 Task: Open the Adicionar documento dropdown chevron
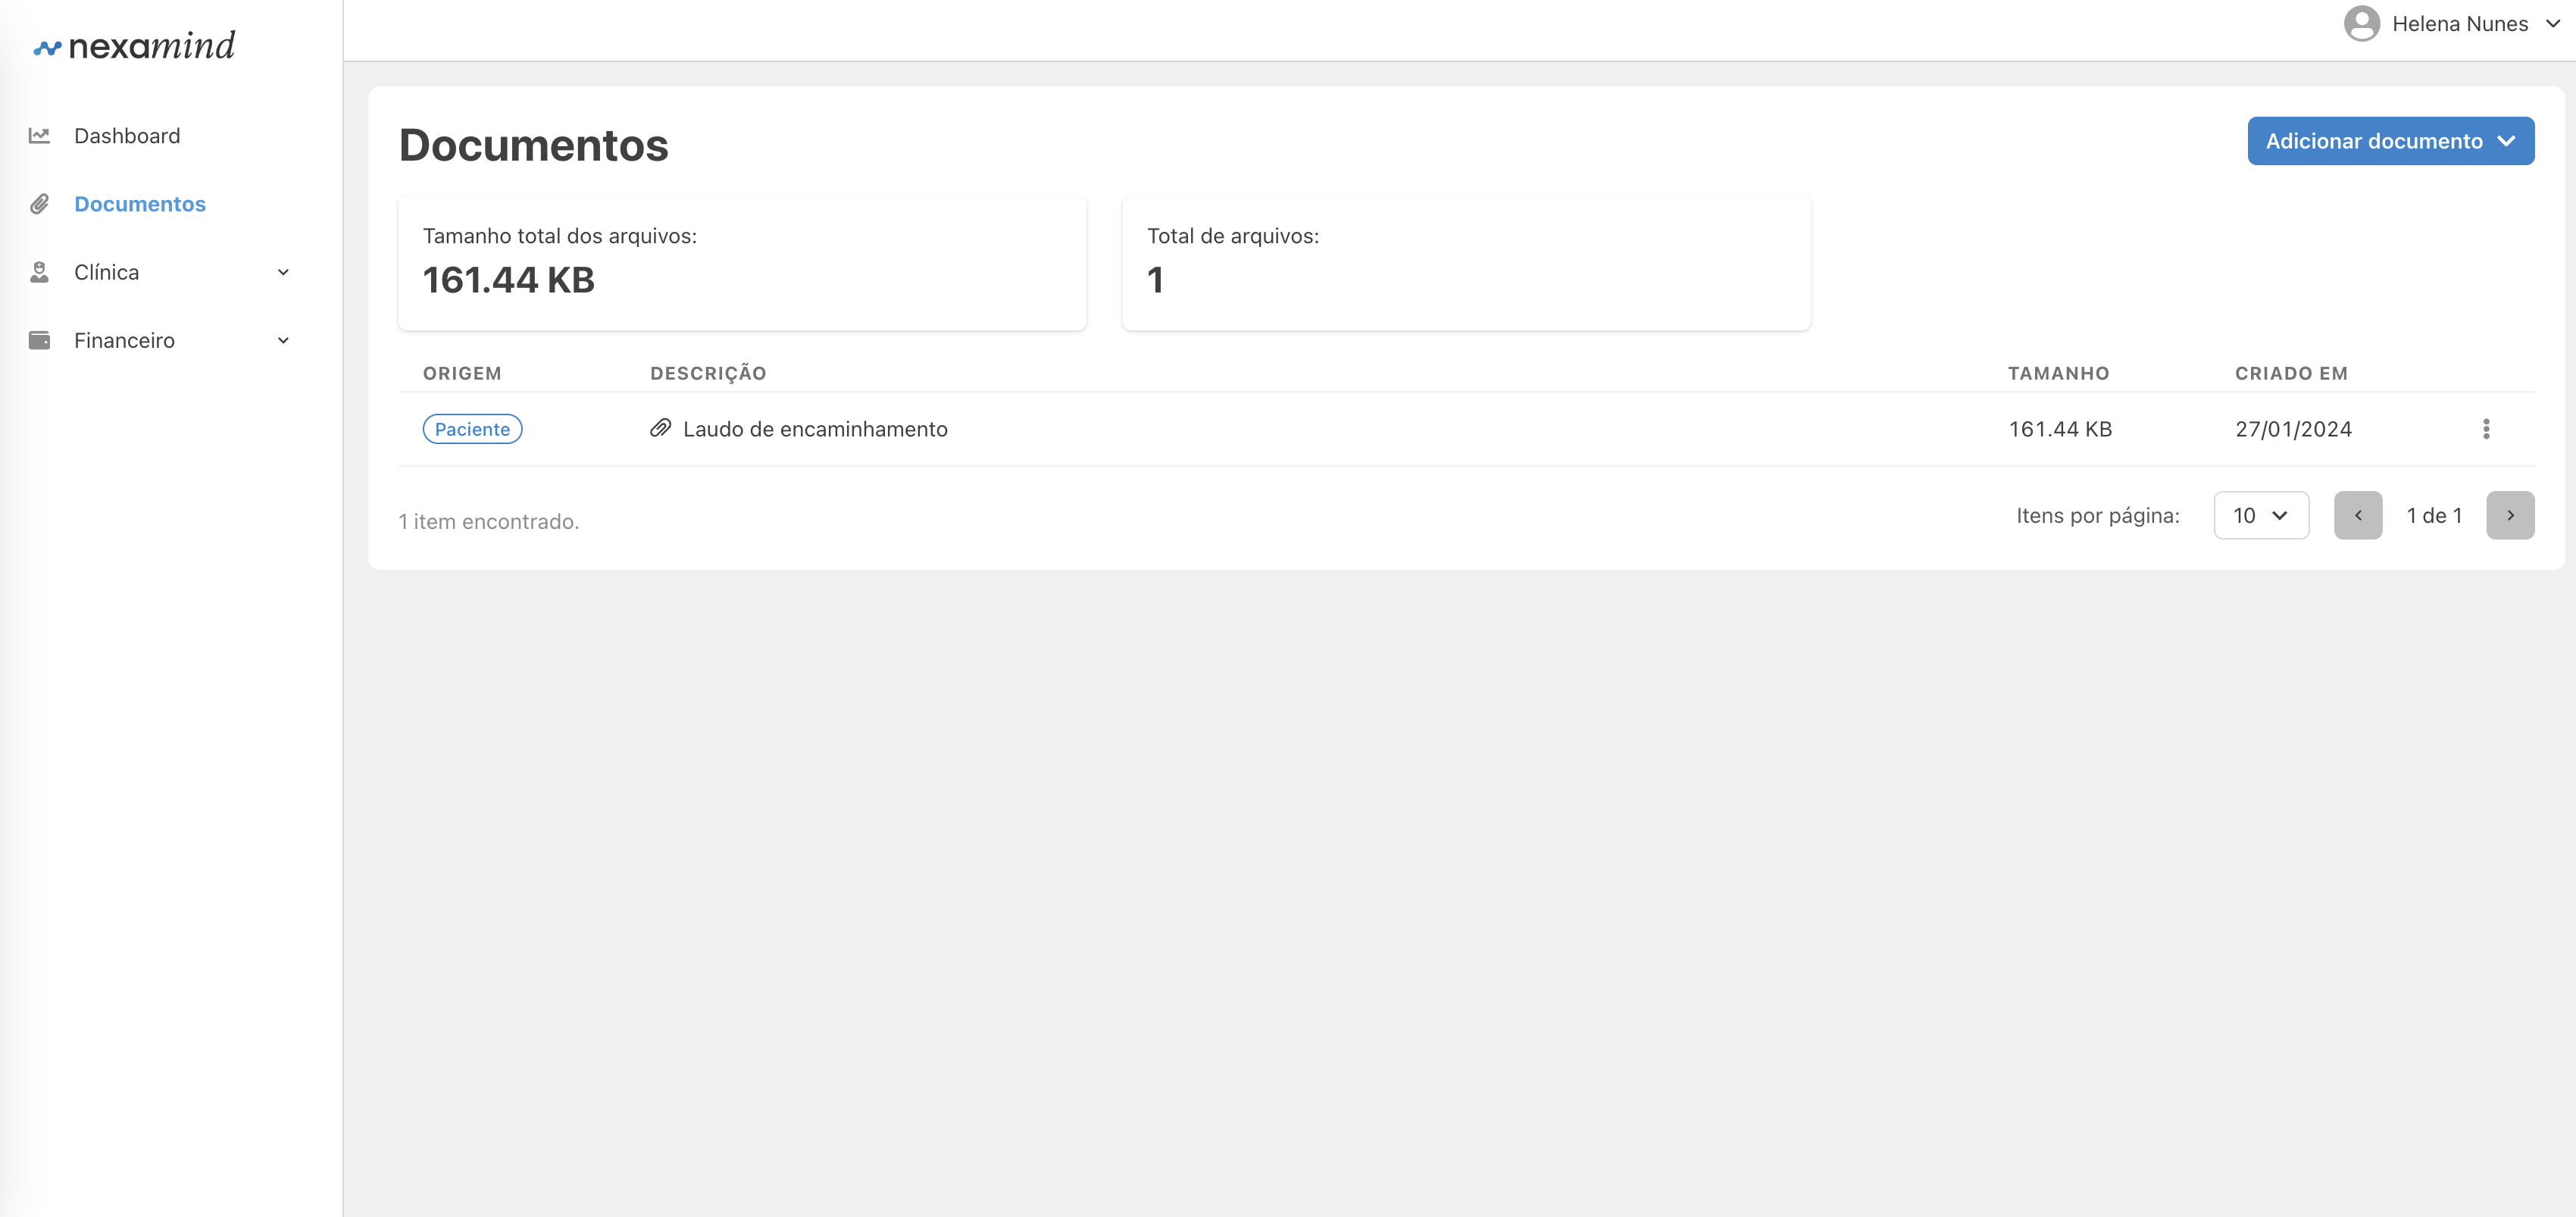click(2506, 141)
